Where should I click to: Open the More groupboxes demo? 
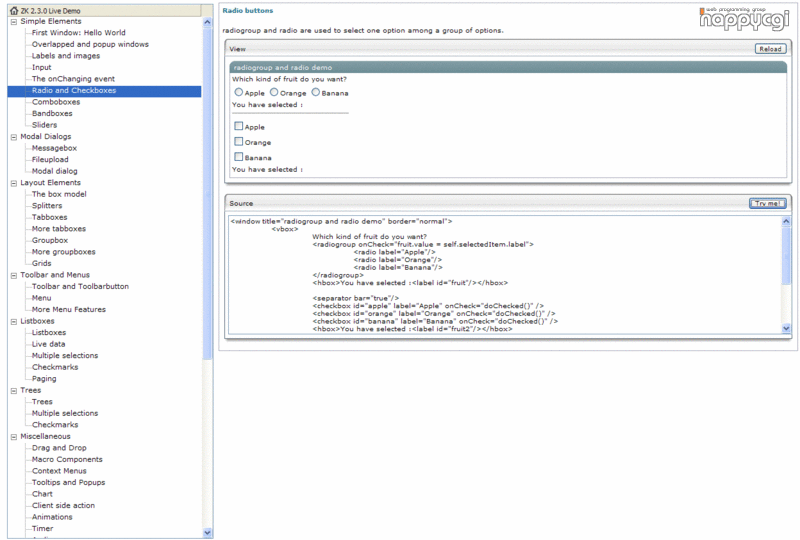point(63,252)
